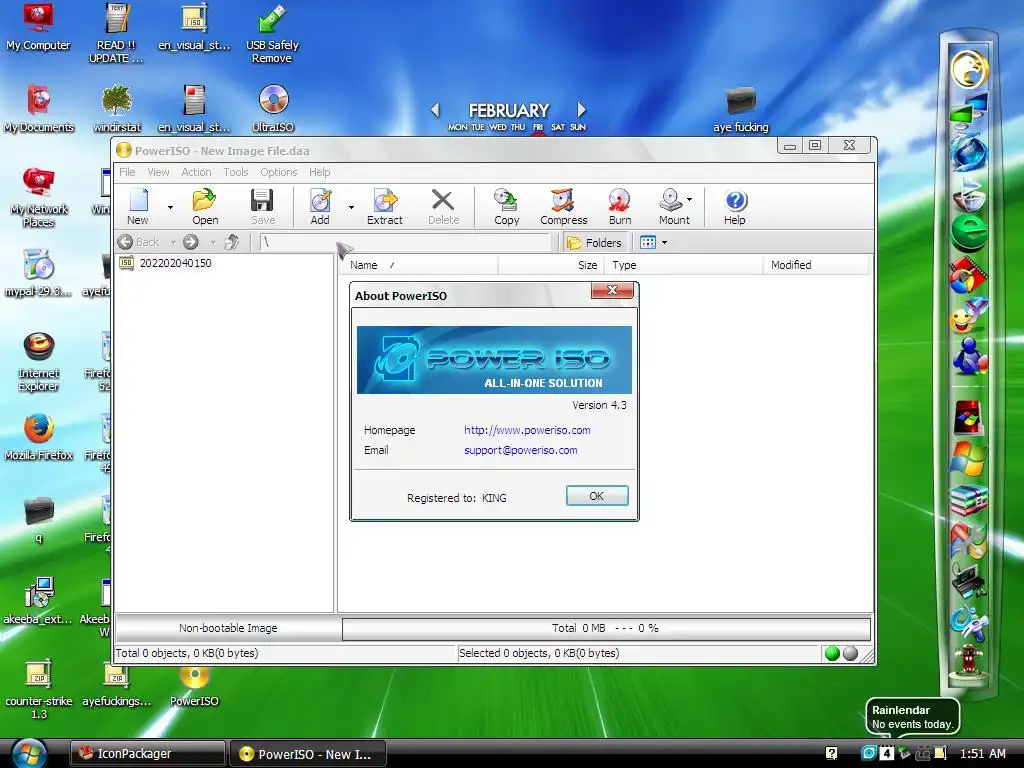Click the Open file toolbar icon
The width and height of the screenshot is (1024, 768).
pos(205,206)
